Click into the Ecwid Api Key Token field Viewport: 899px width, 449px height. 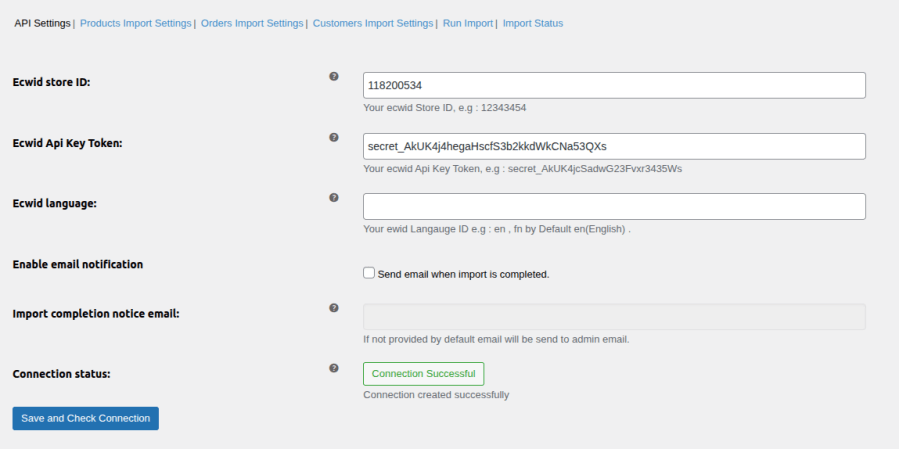tap(613, 146)
